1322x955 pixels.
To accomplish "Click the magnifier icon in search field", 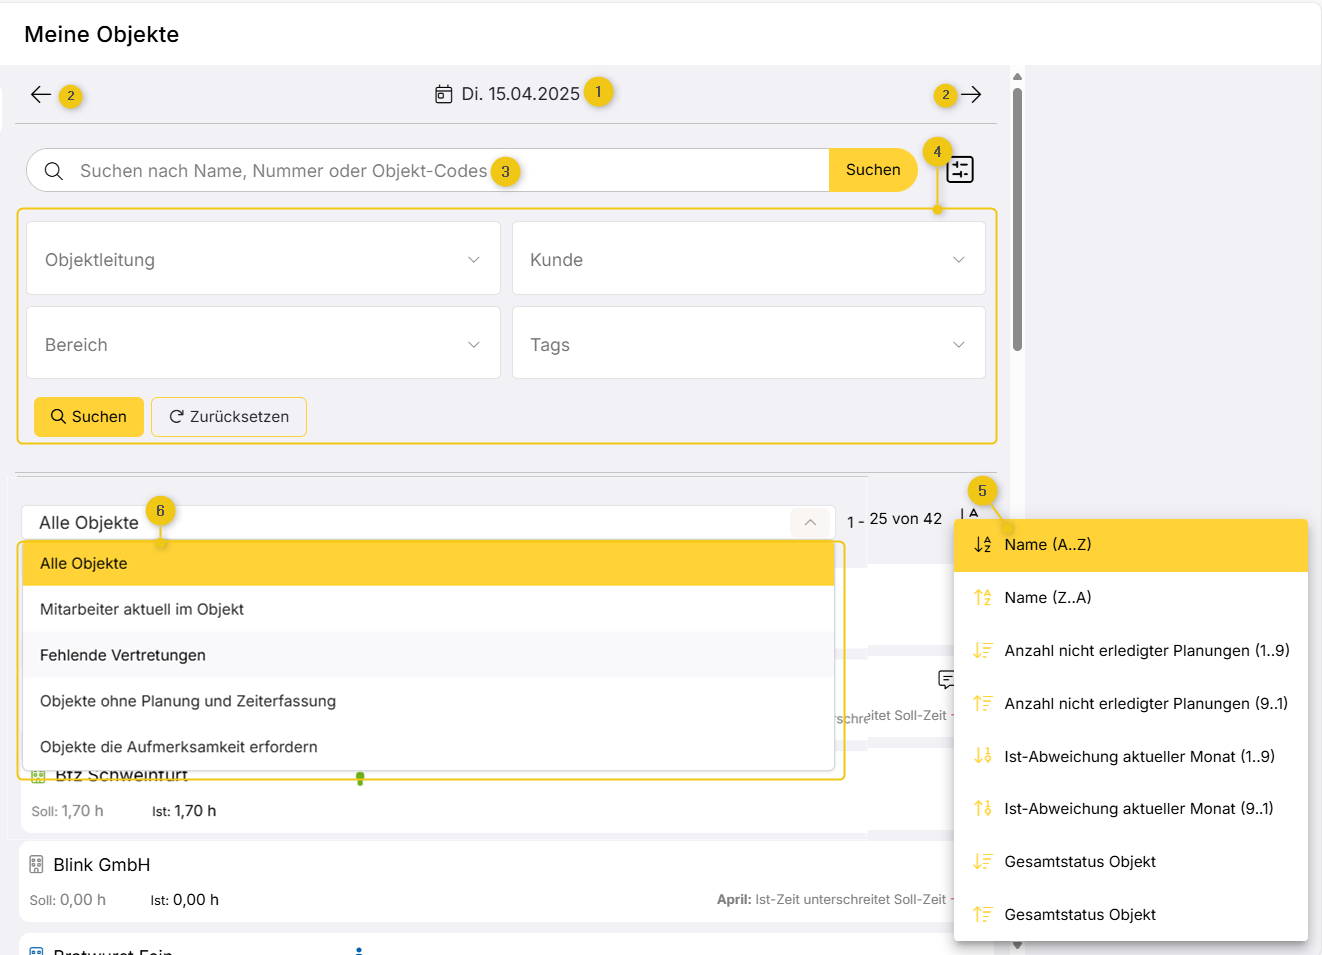I will coord(54,171).
